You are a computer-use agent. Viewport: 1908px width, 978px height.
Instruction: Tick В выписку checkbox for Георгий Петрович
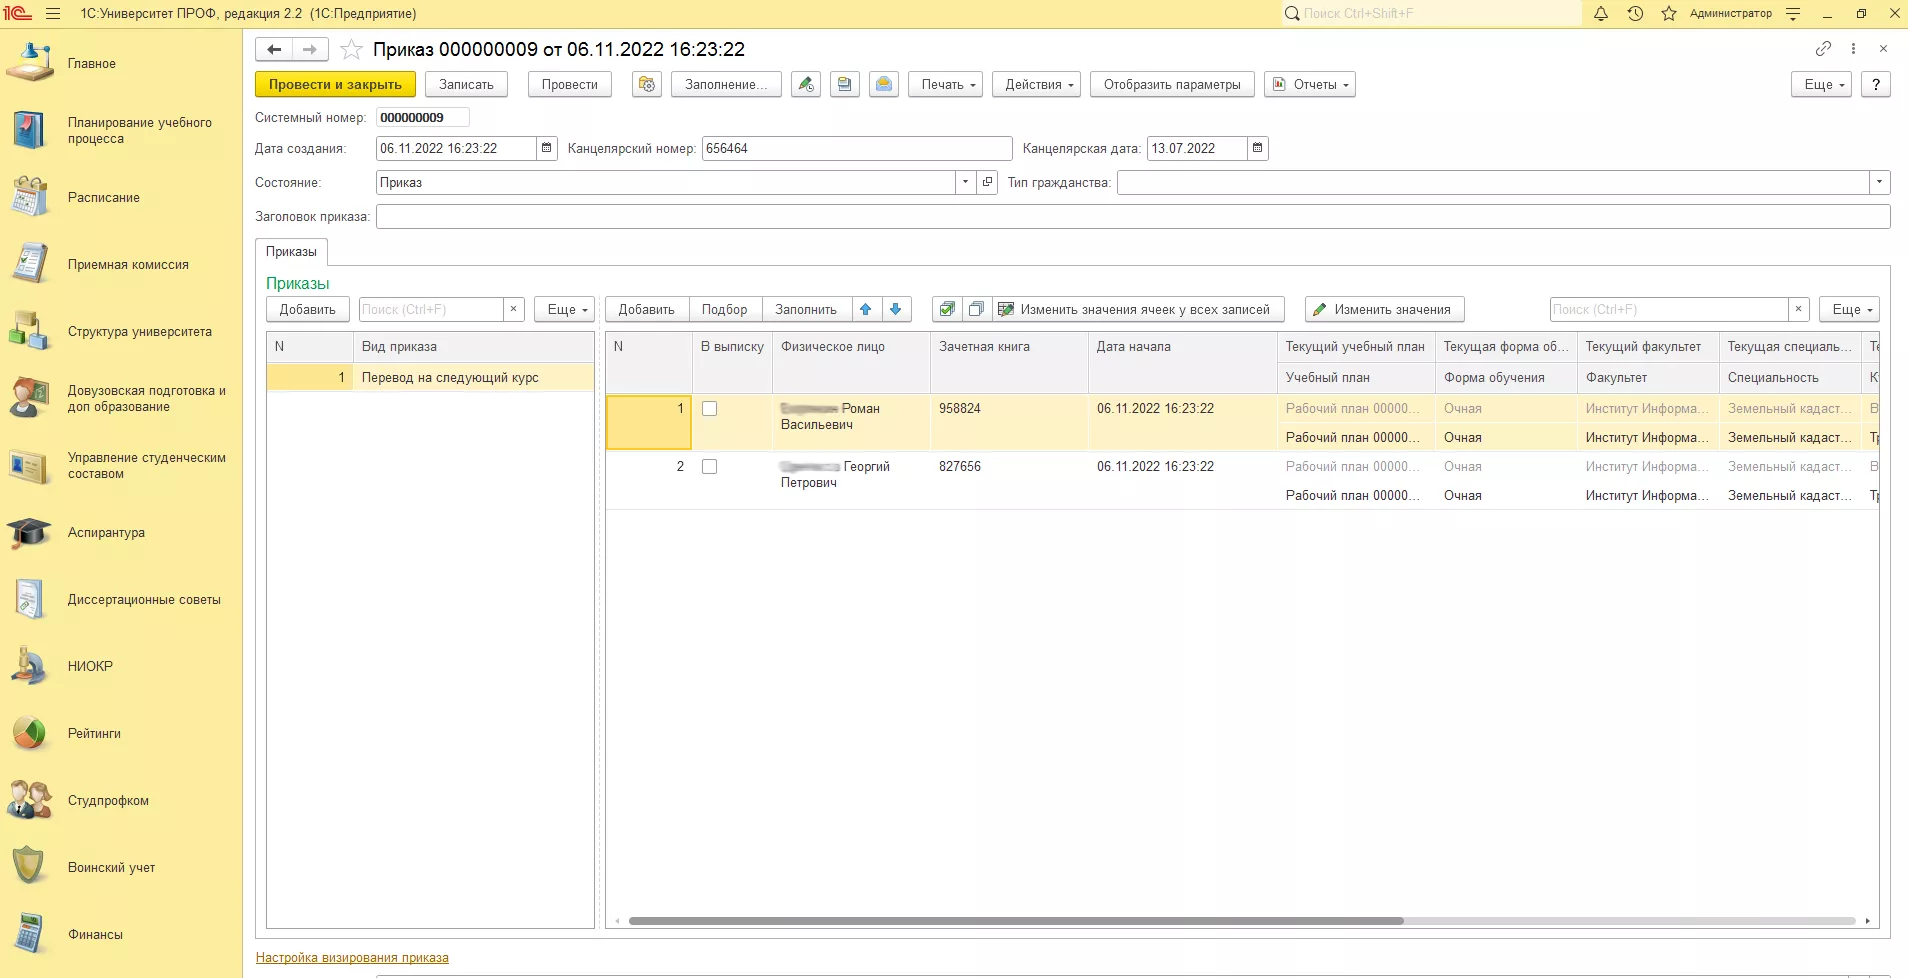coord(710,467)
